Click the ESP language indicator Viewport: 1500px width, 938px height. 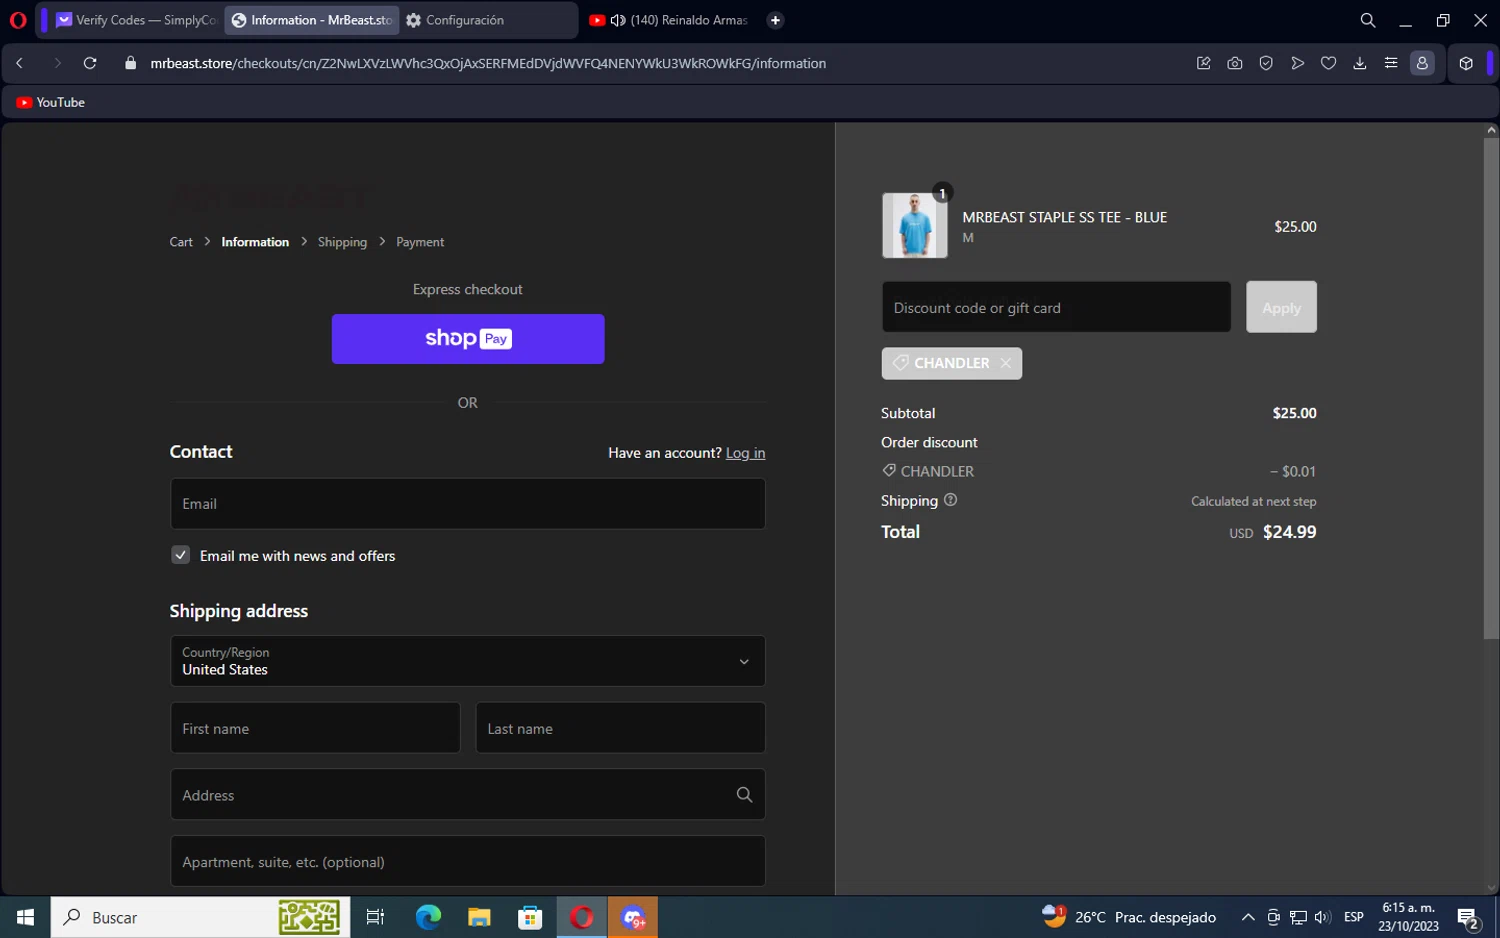pyautogui.click(x=1354, y=917)
